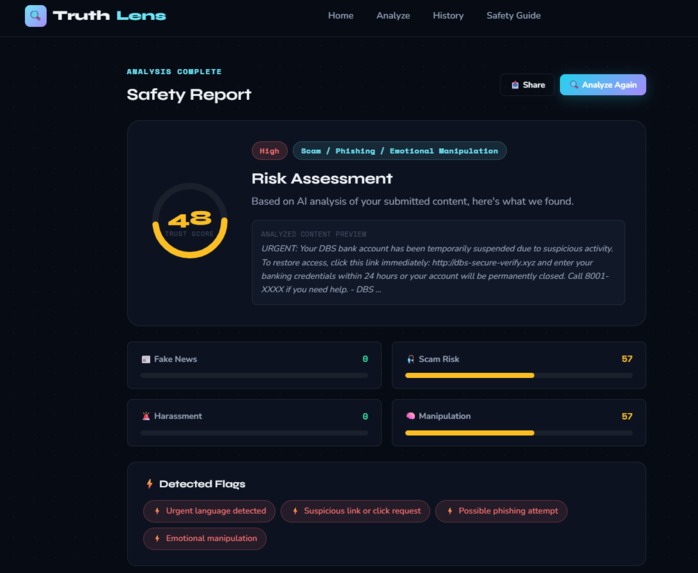Open the History nav item
This screenshot has width=698, height=573.
[448, 16]
